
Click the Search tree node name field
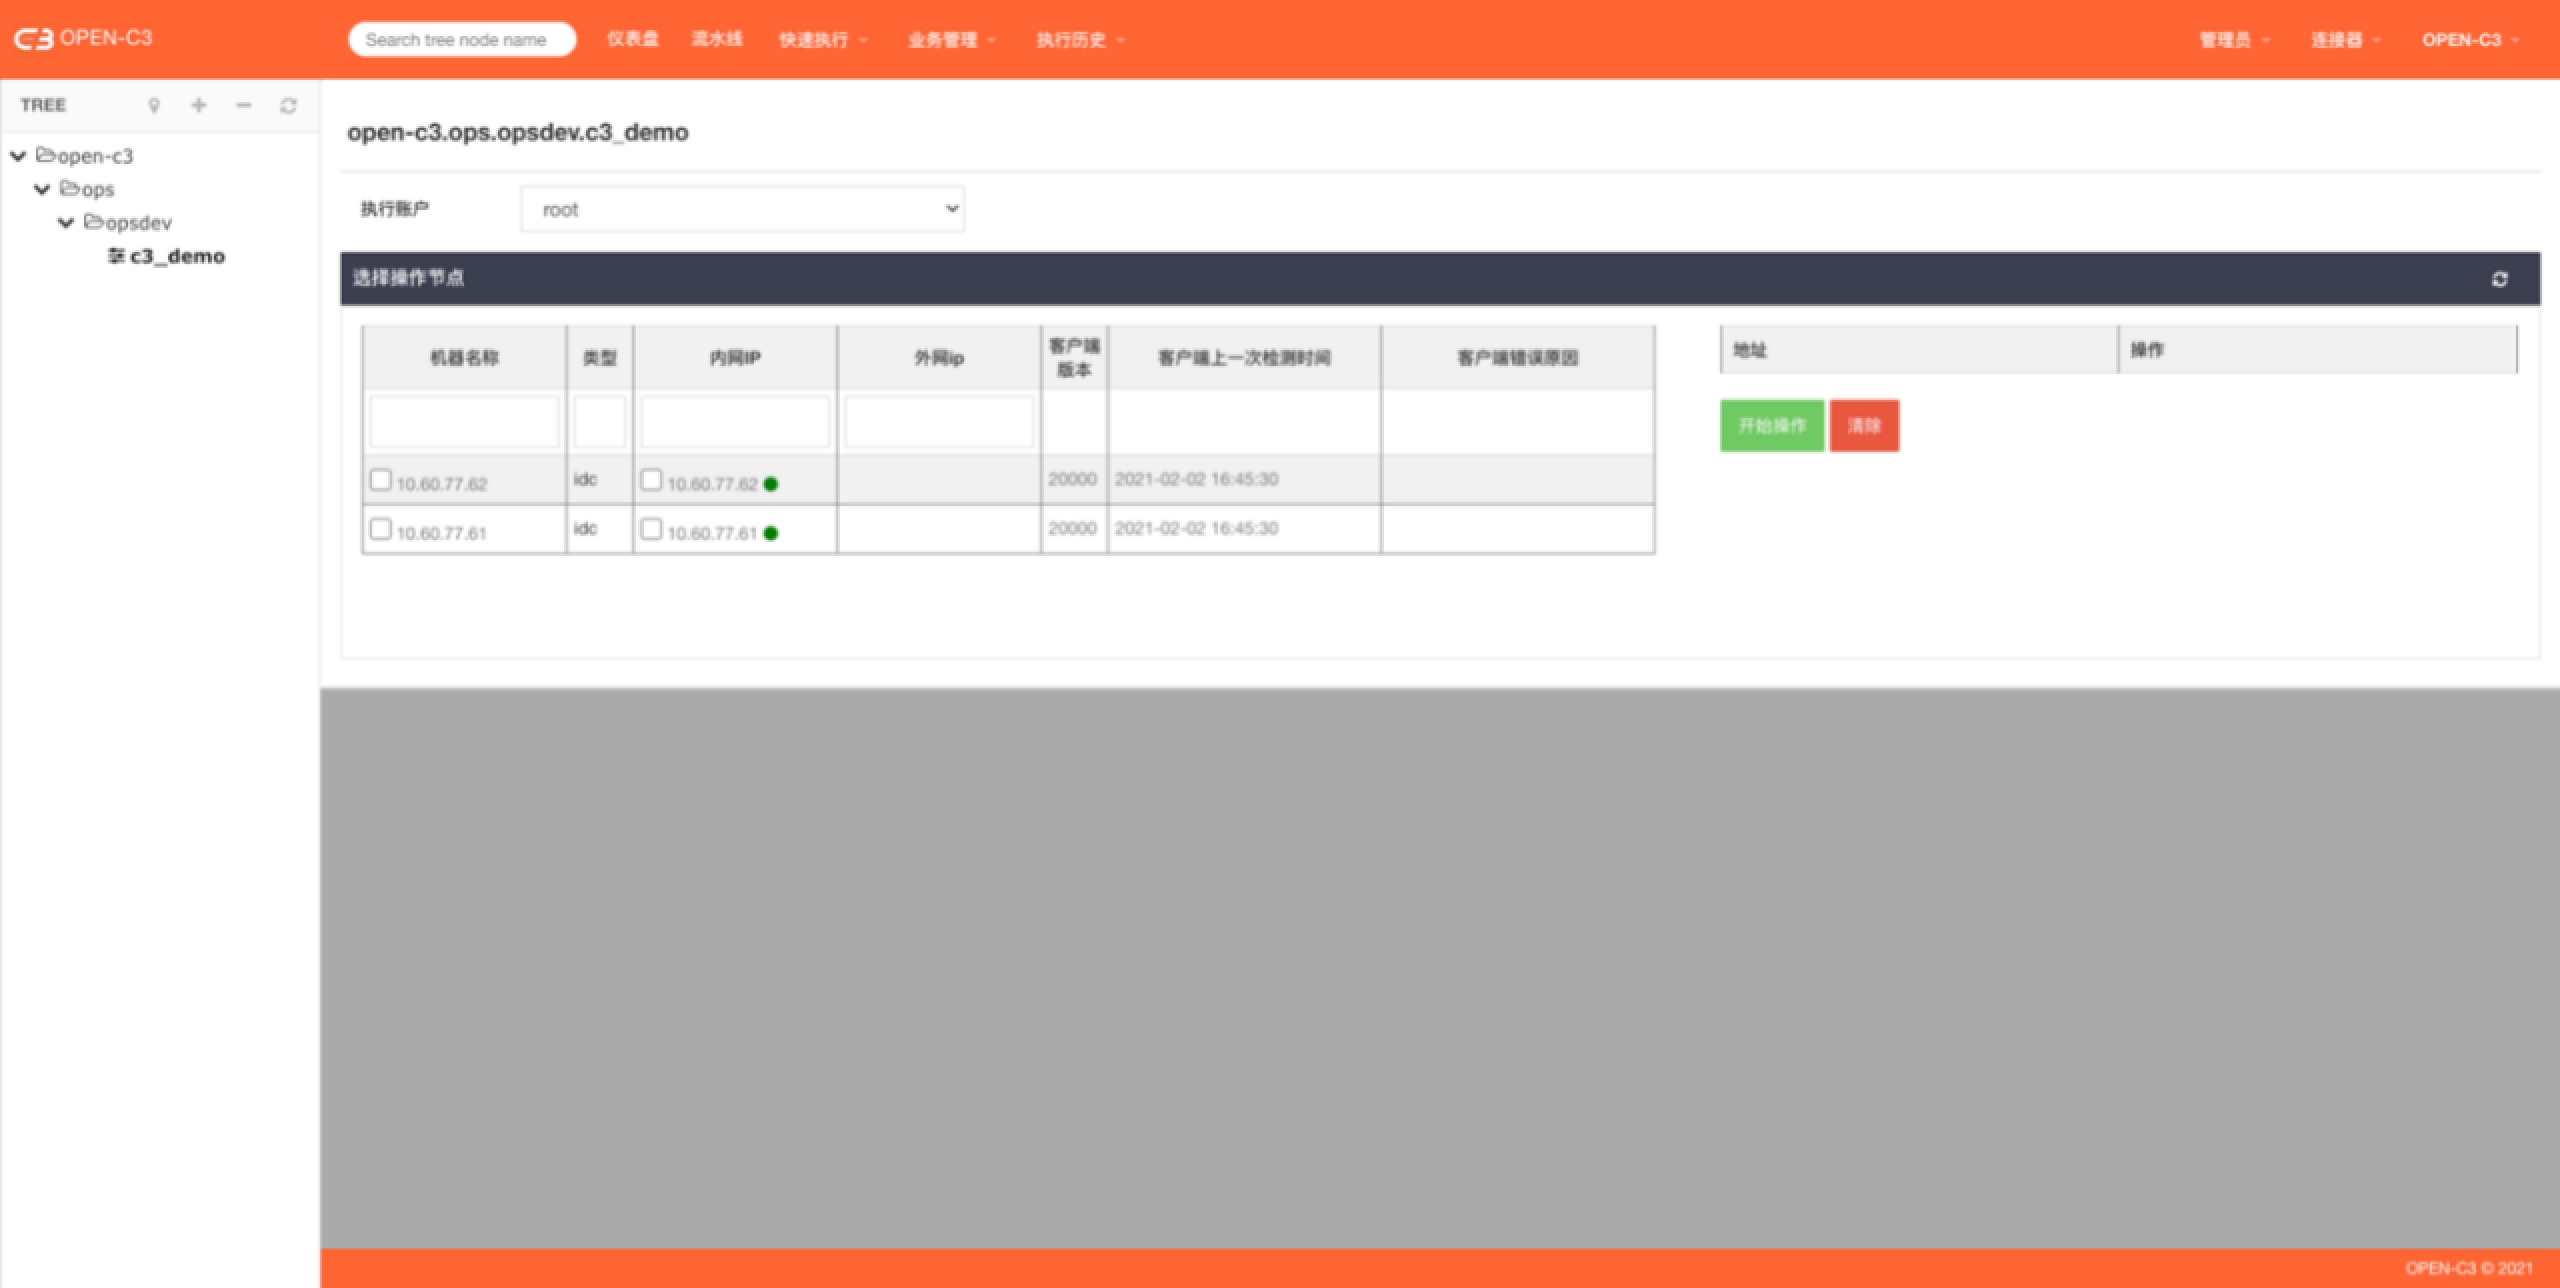(462, 40)
